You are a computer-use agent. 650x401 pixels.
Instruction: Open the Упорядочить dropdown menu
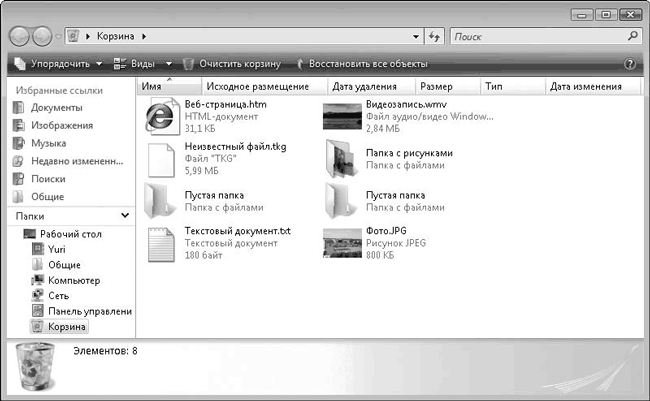[x=60, y=63]
